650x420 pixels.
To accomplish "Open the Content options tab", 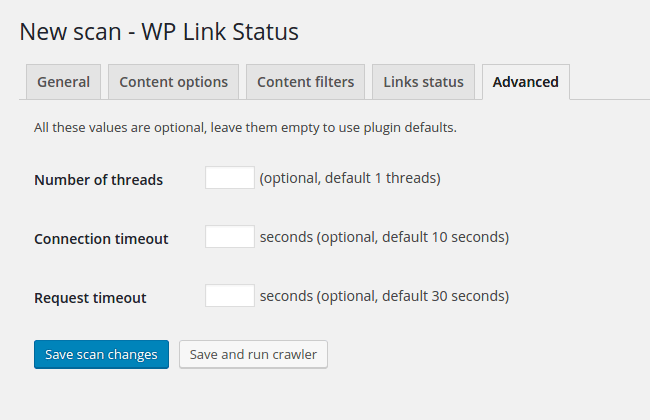I will [x=173, y=82].
